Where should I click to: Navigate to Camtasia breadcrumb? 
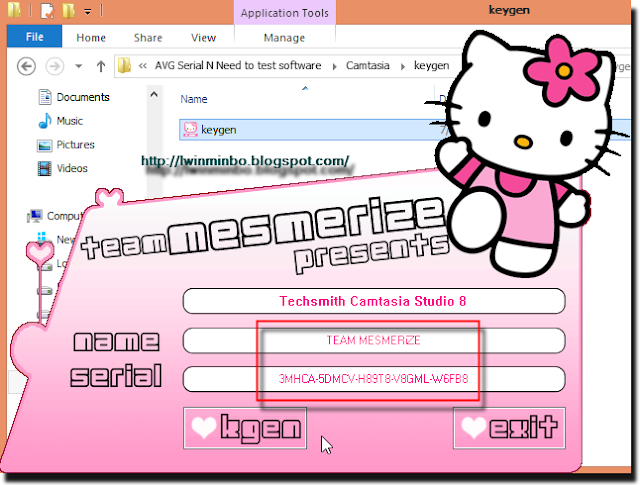point(367,65)
